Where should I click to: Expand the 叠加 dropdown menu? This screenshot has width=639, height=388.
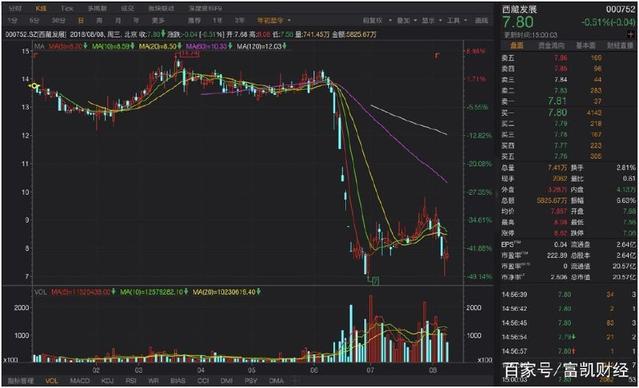tap(407, 20)
